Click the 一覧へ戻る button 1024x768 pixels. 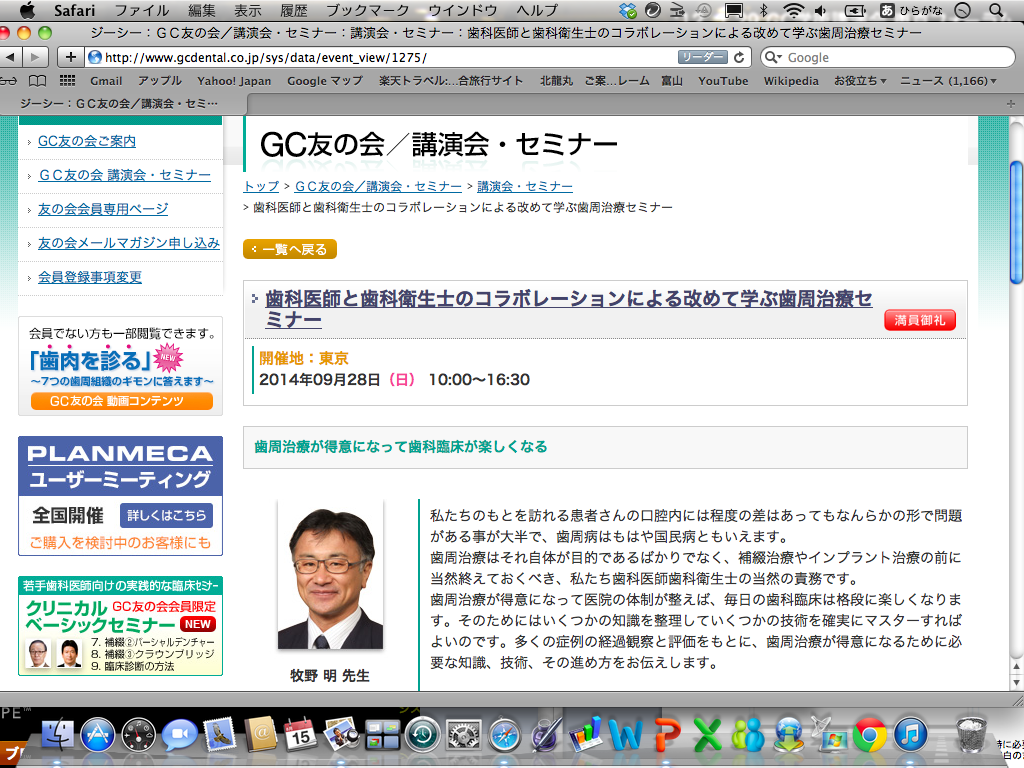coord(290,249)
